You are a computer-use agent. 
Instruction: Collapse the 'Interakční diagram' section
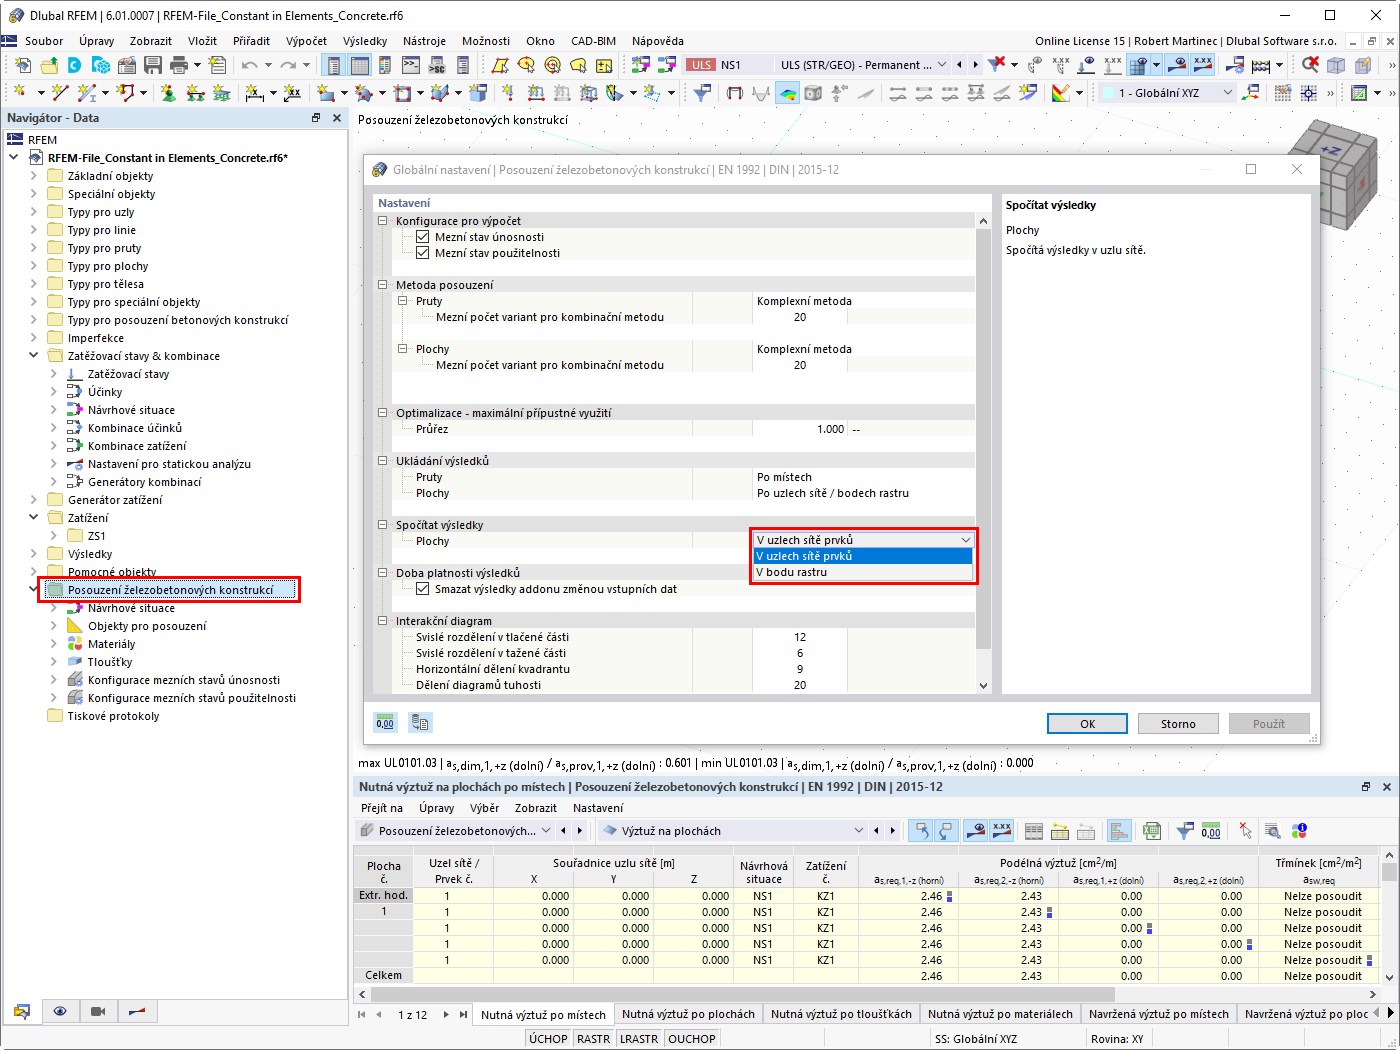pyautogui.click(x=383, y=621)
